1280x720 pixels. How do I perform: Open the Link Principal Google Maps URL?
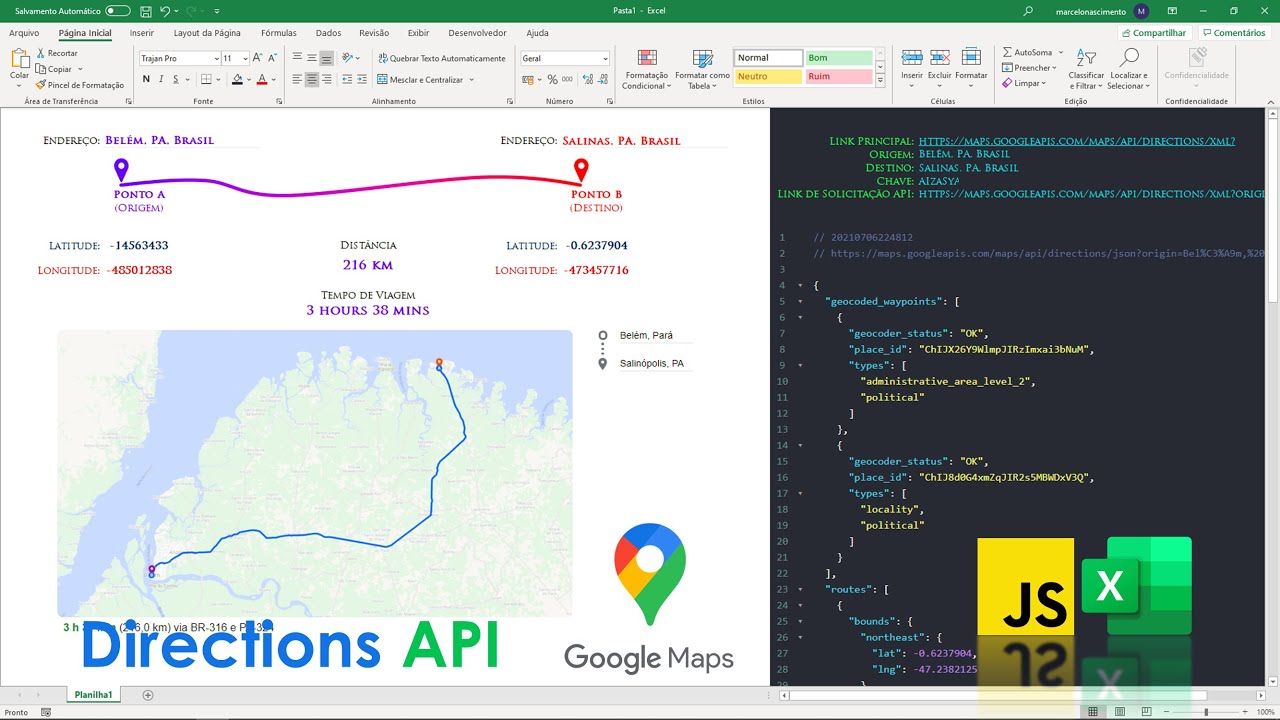point(1077,142)
